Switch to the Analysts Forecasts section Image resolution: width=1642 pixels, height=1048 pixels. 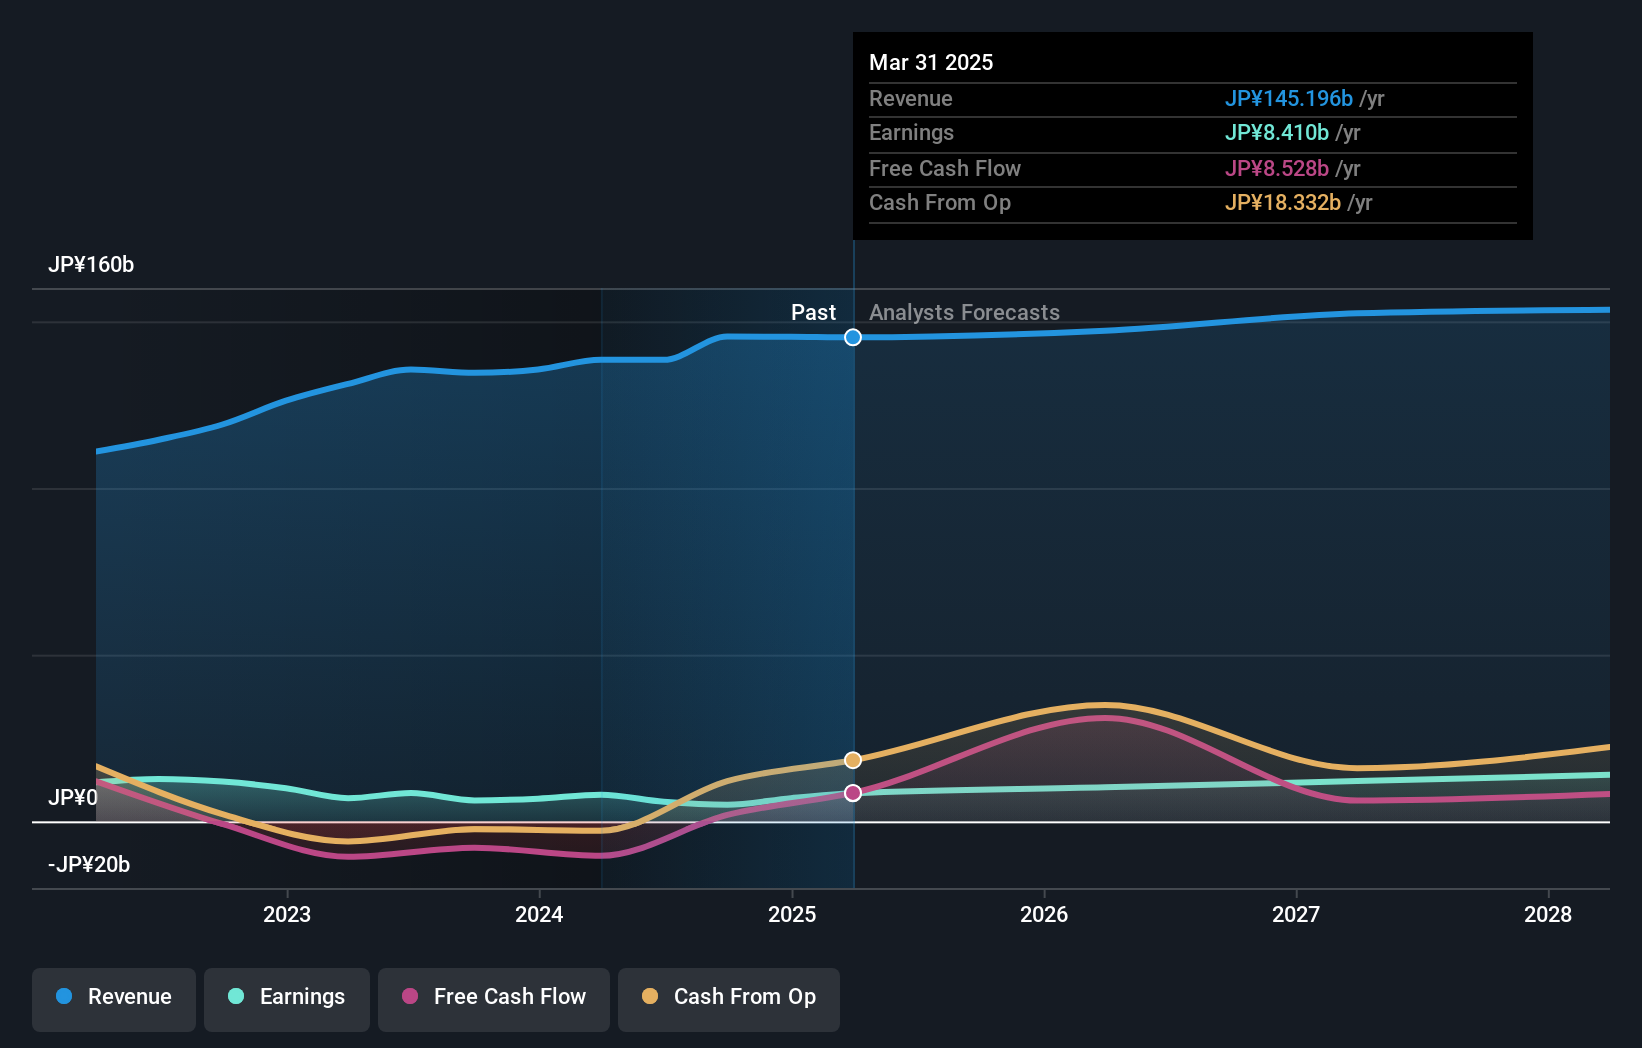click(x=963, y=312)
